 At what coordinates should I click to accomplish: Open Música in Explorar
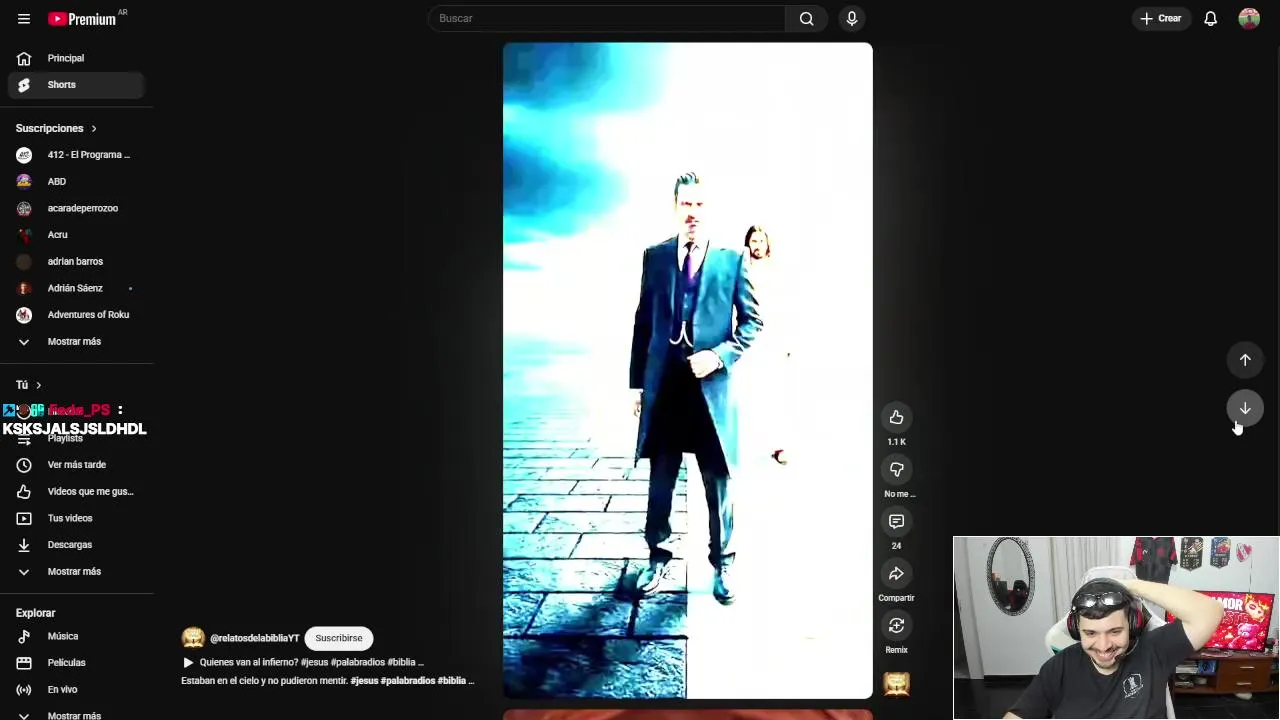76,636
